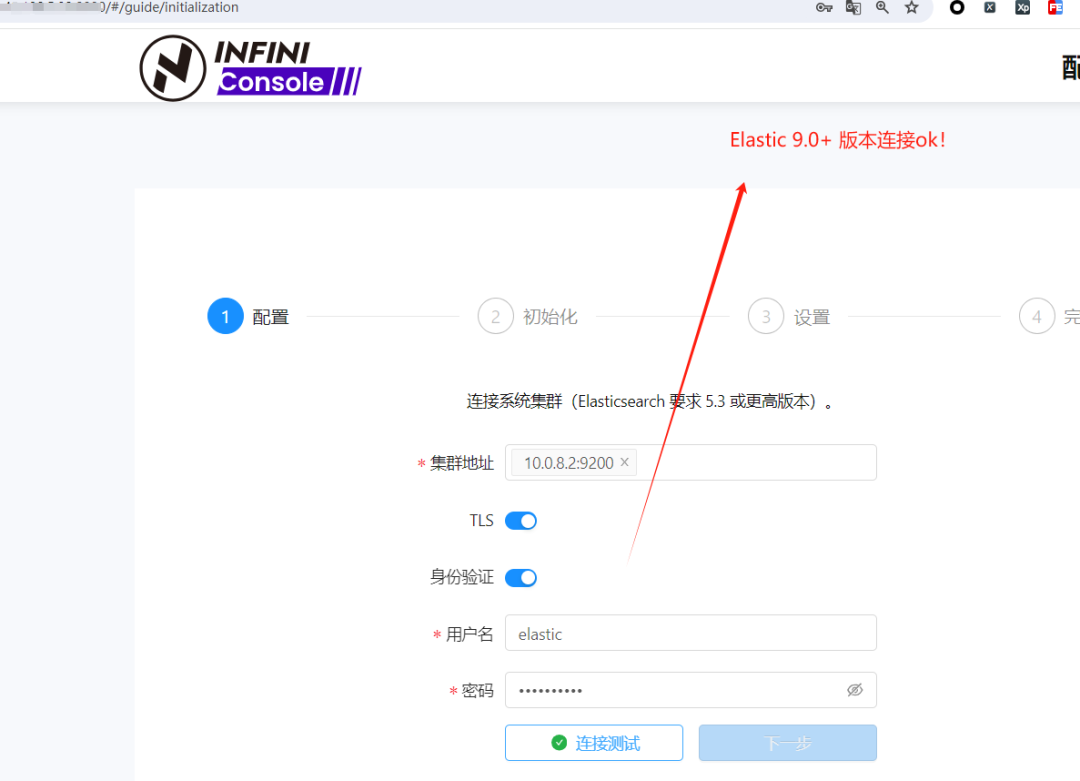The width and height of the screenshot is (1080, 781).
Task: Bookmark this page with the star icon
Action: 912,8
